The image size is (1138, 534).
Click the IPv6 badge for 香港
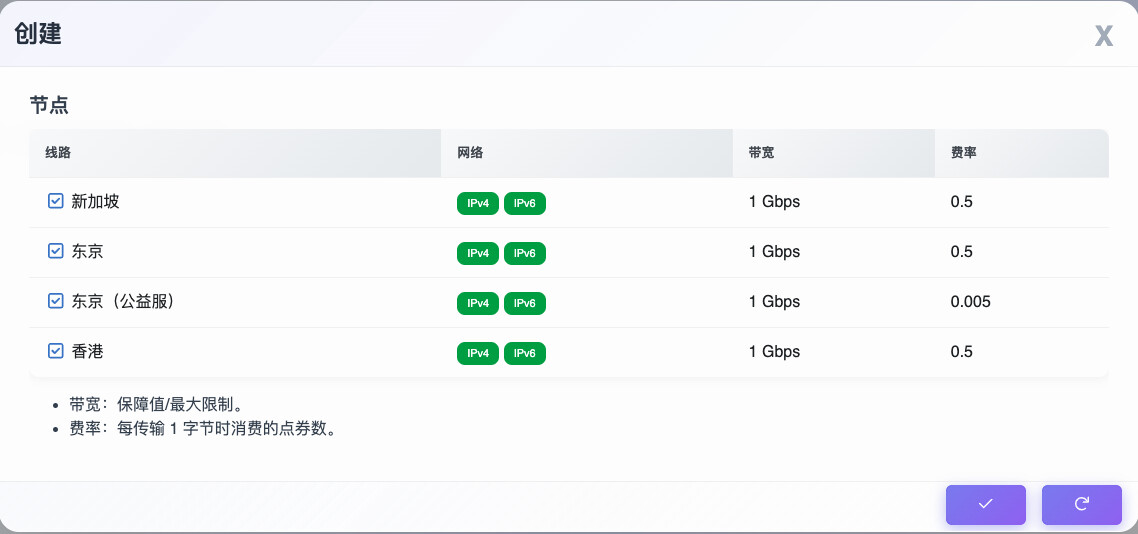[525, 353]
